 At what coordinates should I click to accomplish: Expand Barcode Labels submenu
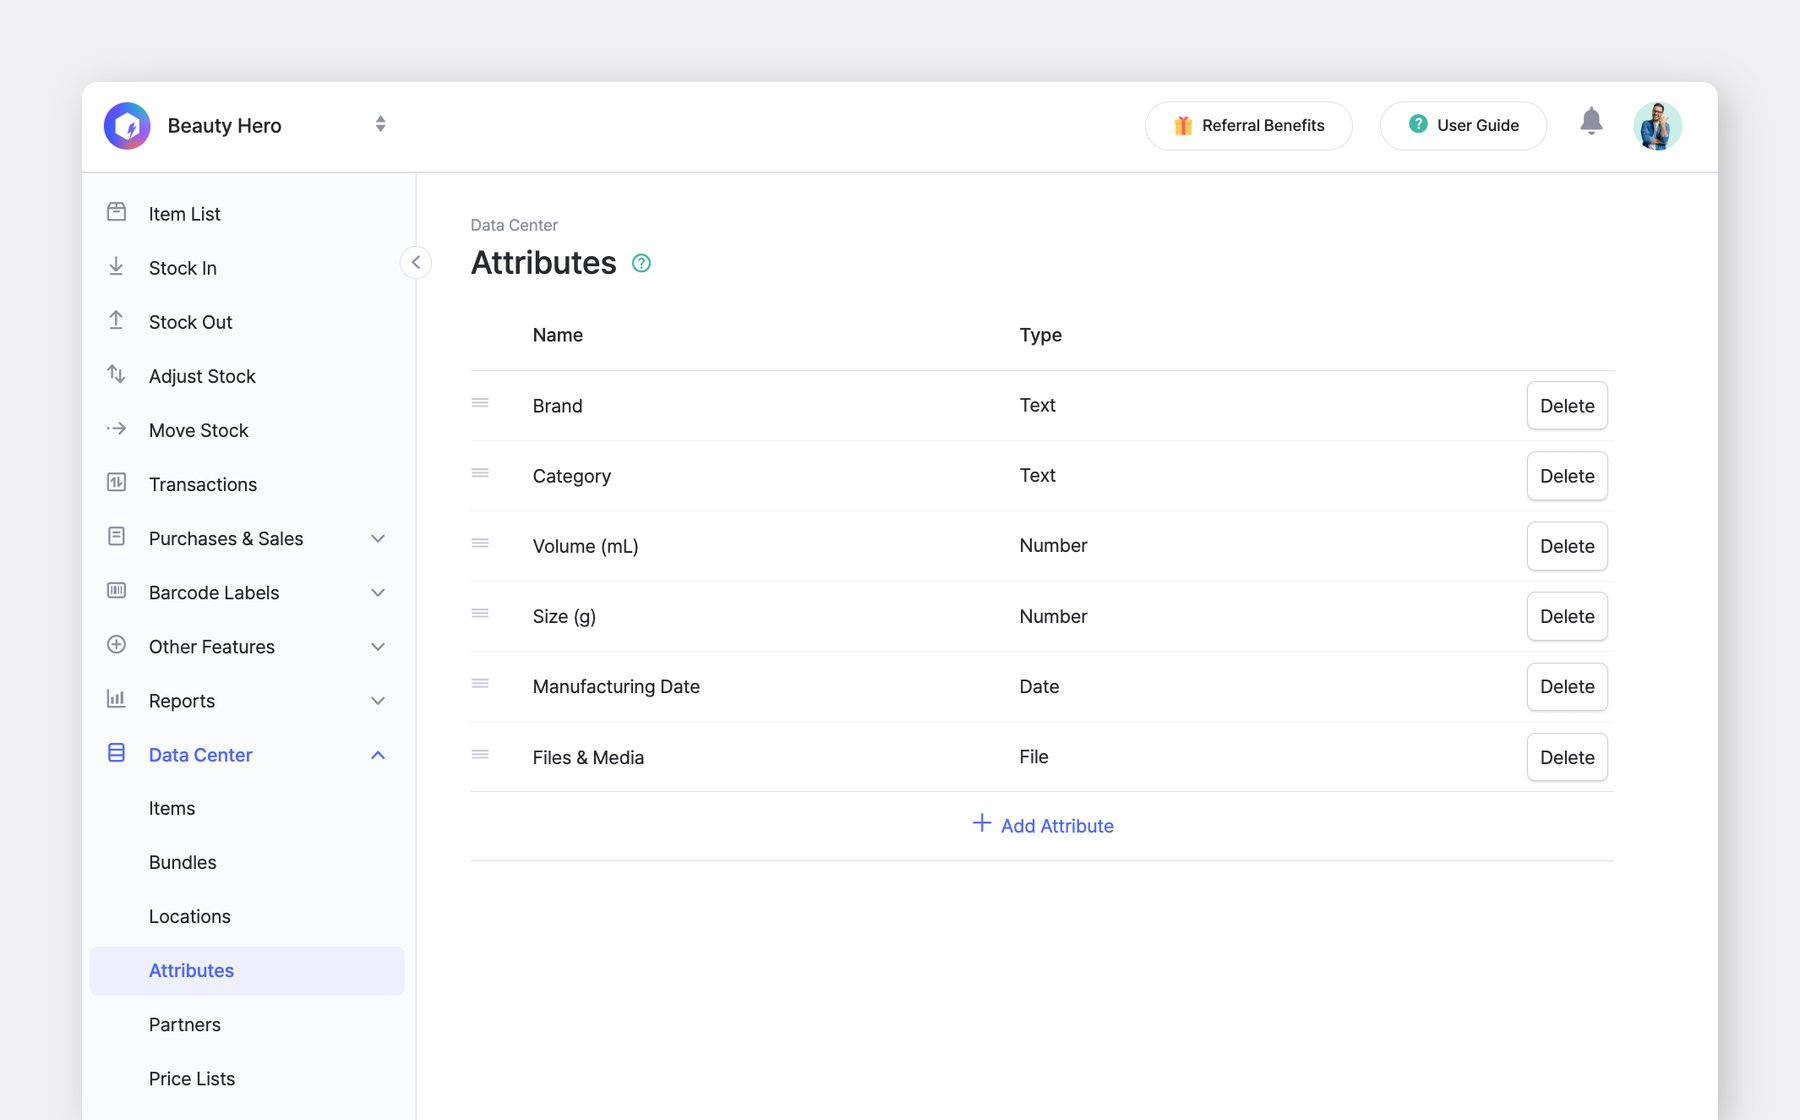(378, 593)
